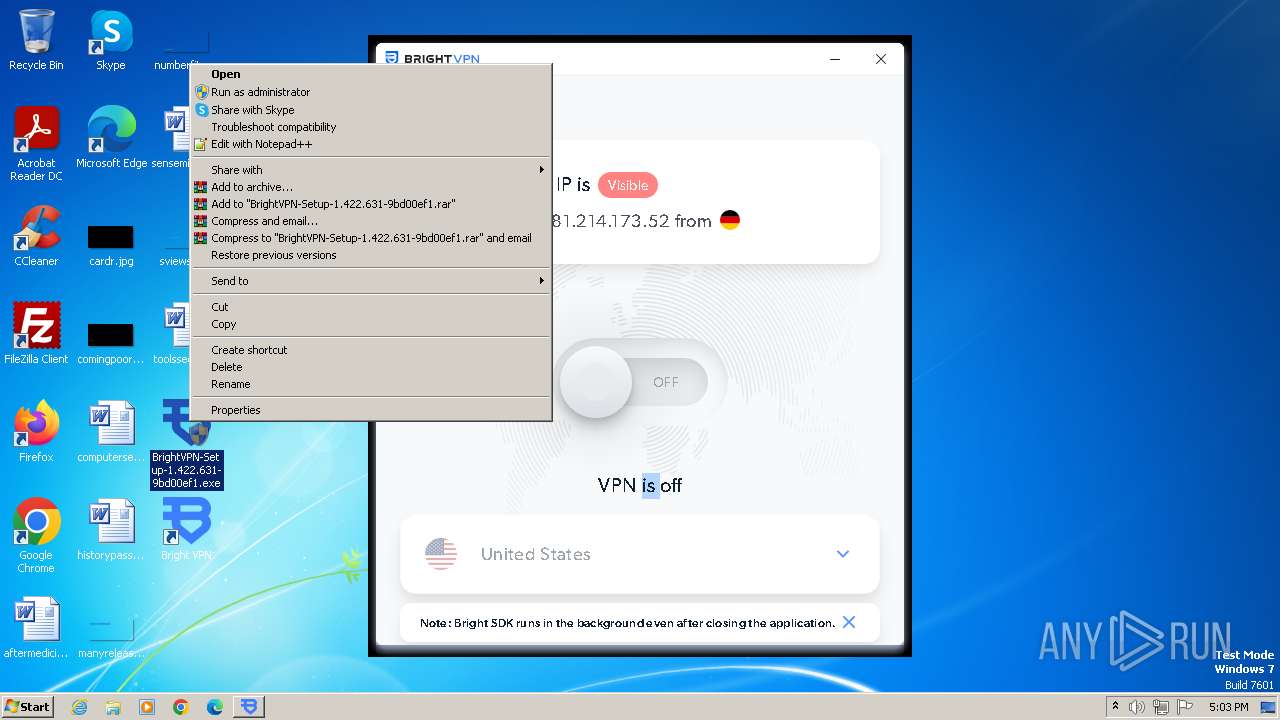
Task: Expand the Send to submenu
Action: (x=371, y=281)
